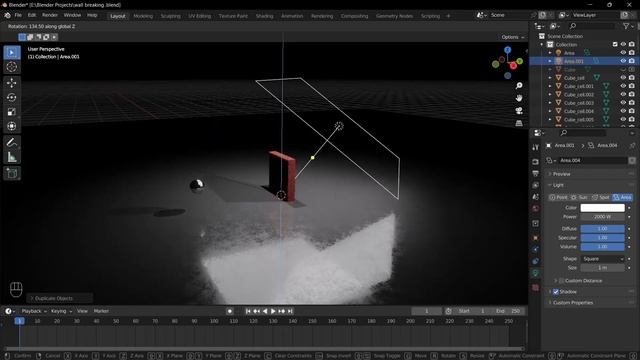
Task: Choose the Add Cube tool
Action: pyautogui.click(x=12, y=173)
